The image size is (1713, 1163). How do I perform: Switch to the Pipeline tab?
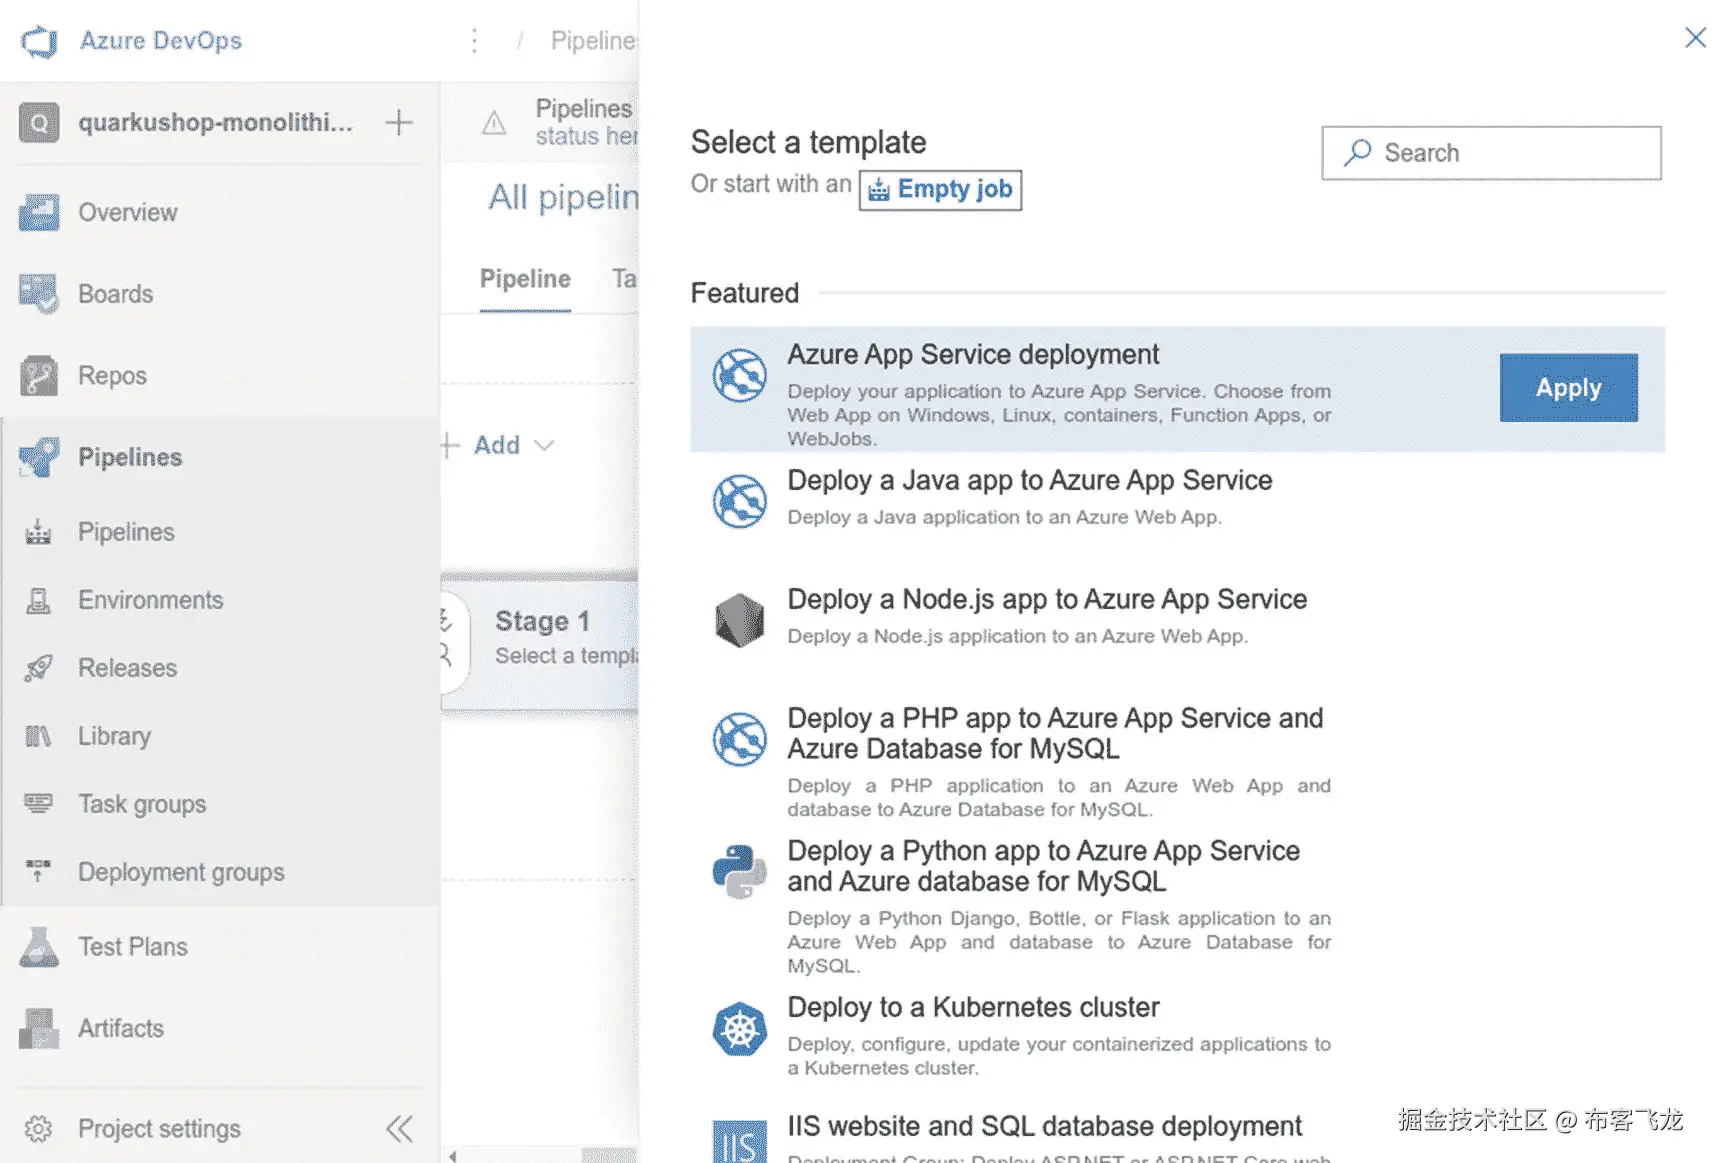(525, 279)
